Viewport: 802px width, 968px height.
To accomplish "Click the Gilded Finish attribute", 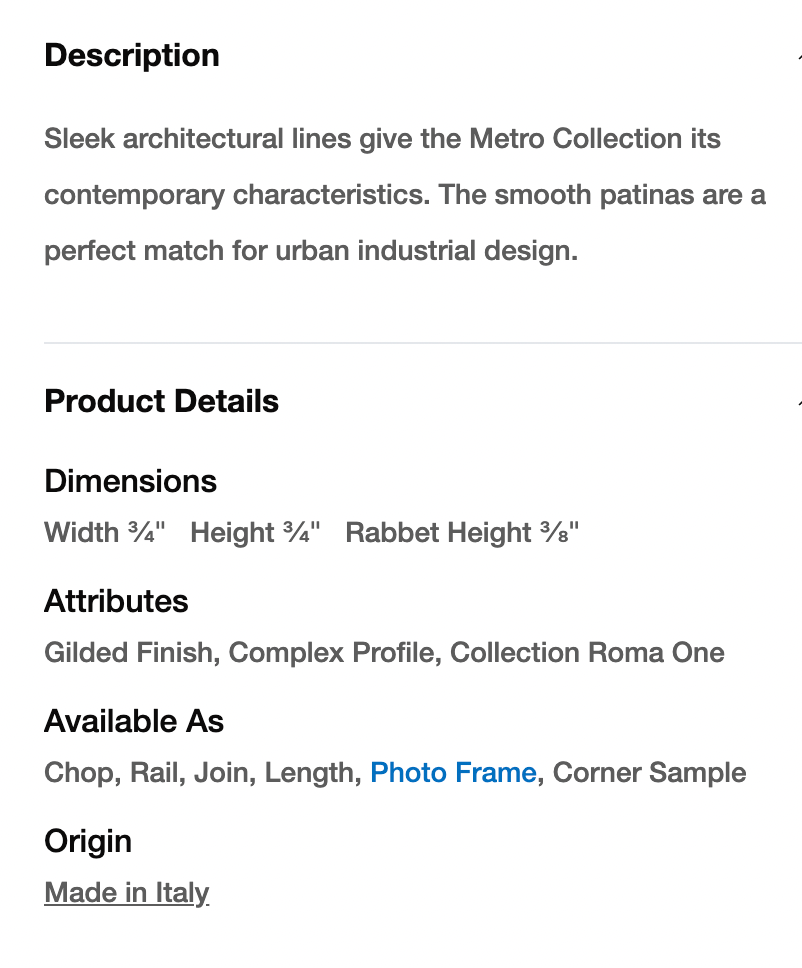I will pos(128,653).
